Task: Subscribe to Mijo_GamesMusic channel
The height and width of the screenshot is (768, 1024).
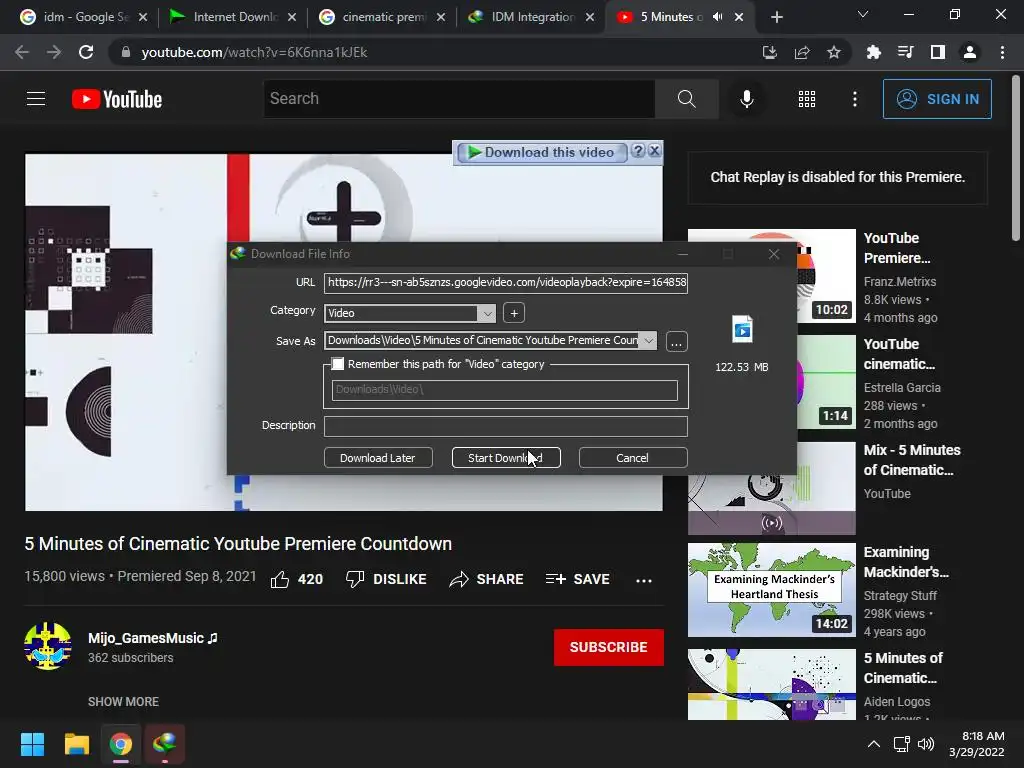Action: [x=609, y=647]
